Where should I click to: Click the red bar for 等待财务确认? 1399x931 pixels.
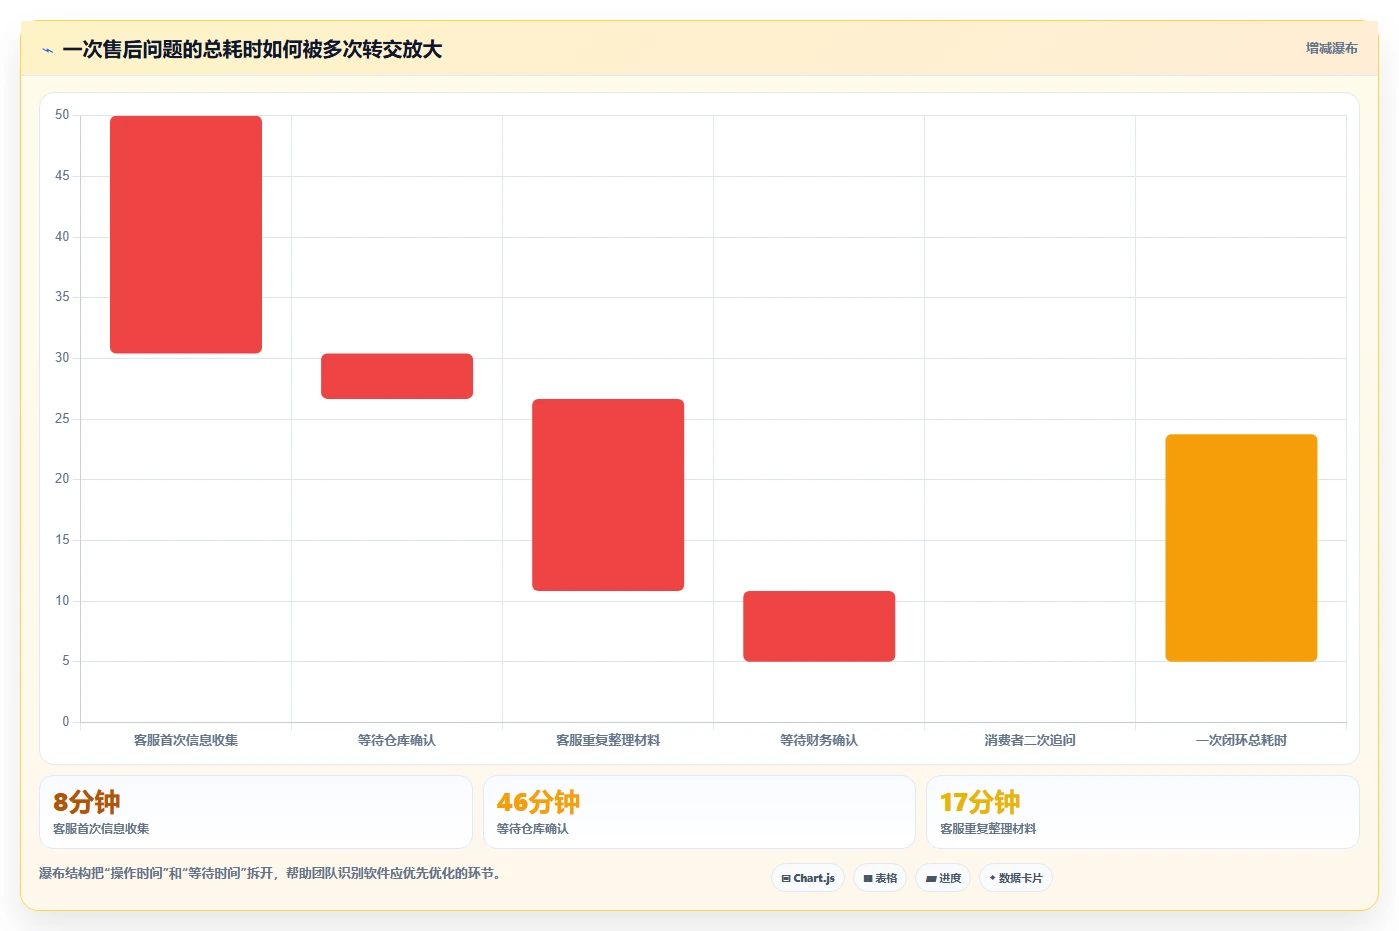point(819,626)
